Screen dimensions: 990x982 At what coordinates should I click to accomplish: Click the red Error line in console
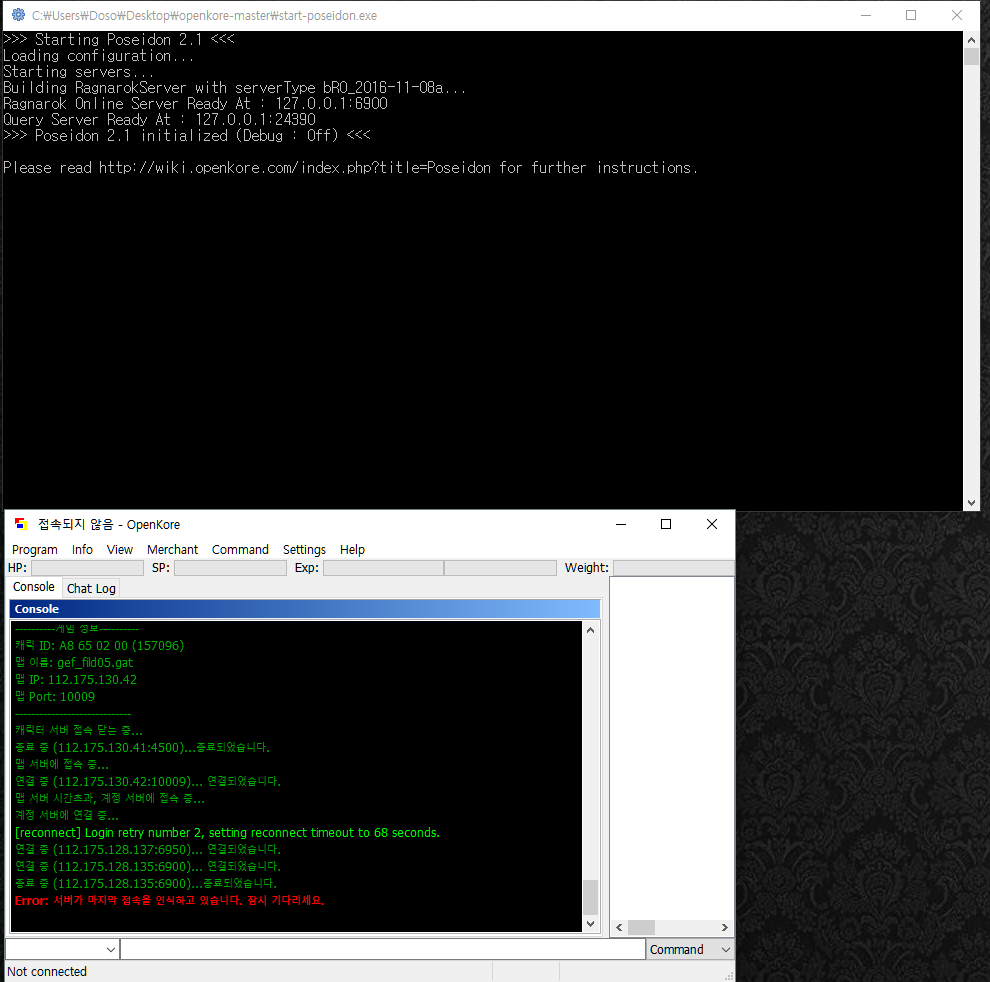click(169, 900)
